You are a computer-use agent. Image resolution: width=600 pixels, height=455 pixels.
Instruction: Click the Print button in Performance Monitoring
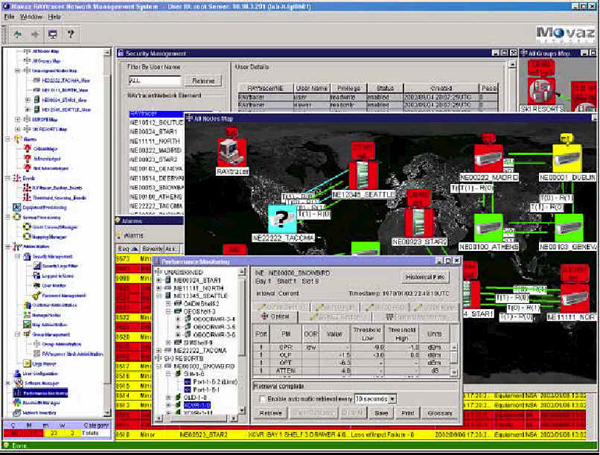(x=408, y=413)
